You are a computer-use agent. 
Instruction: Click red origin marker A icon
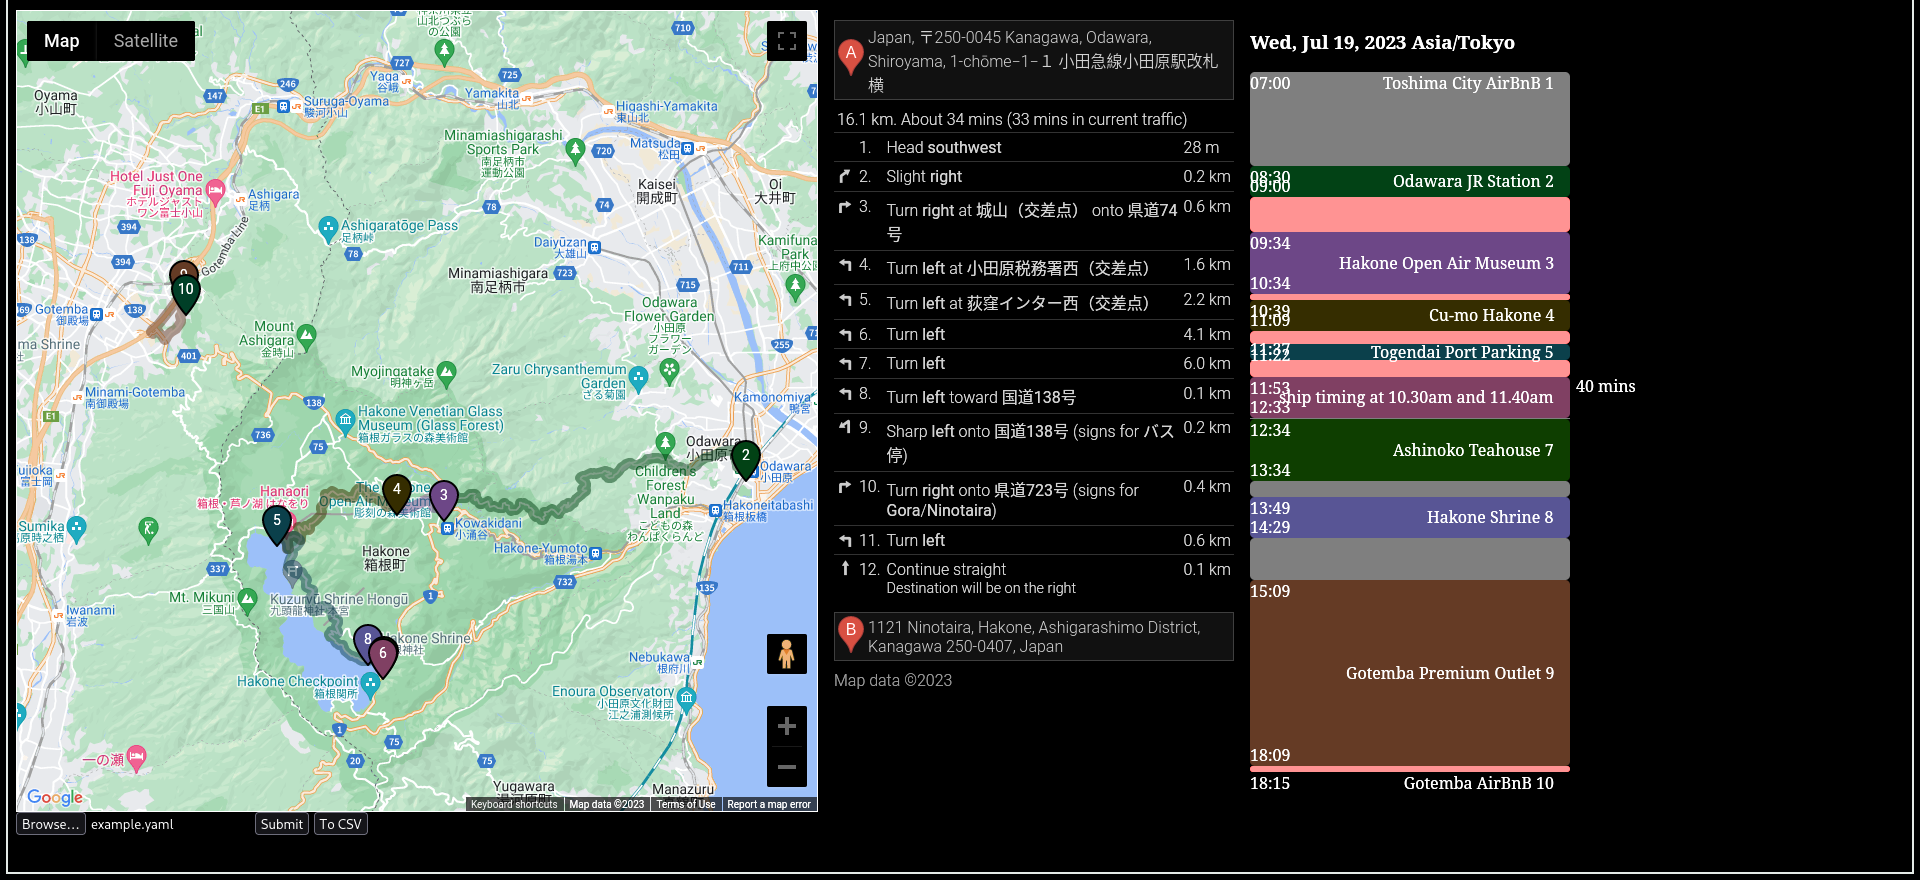(851, 57)
